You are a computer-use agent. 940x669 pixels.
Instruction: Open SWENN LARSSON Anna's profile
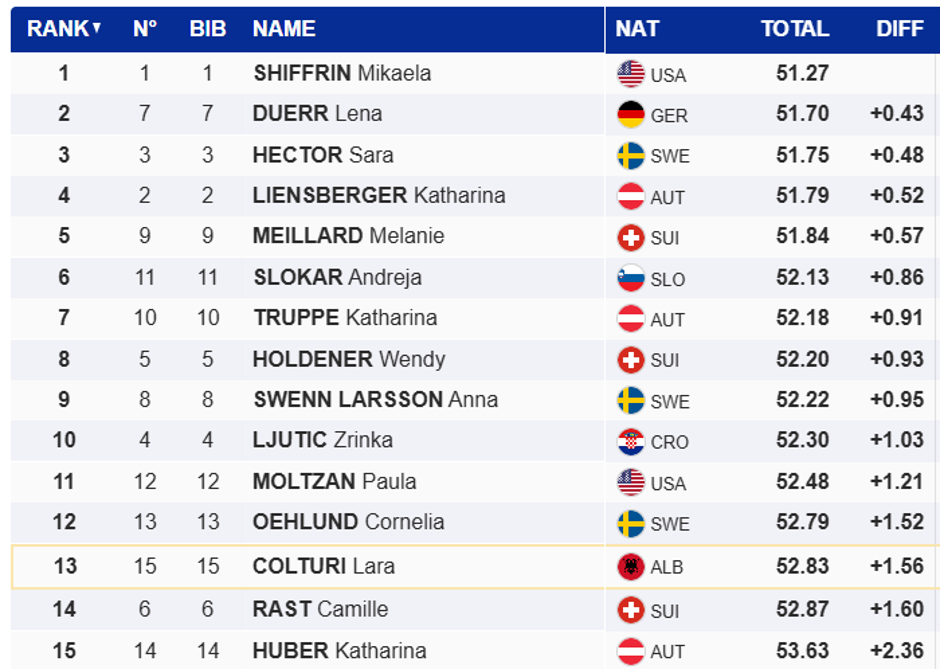click(375, 400)
